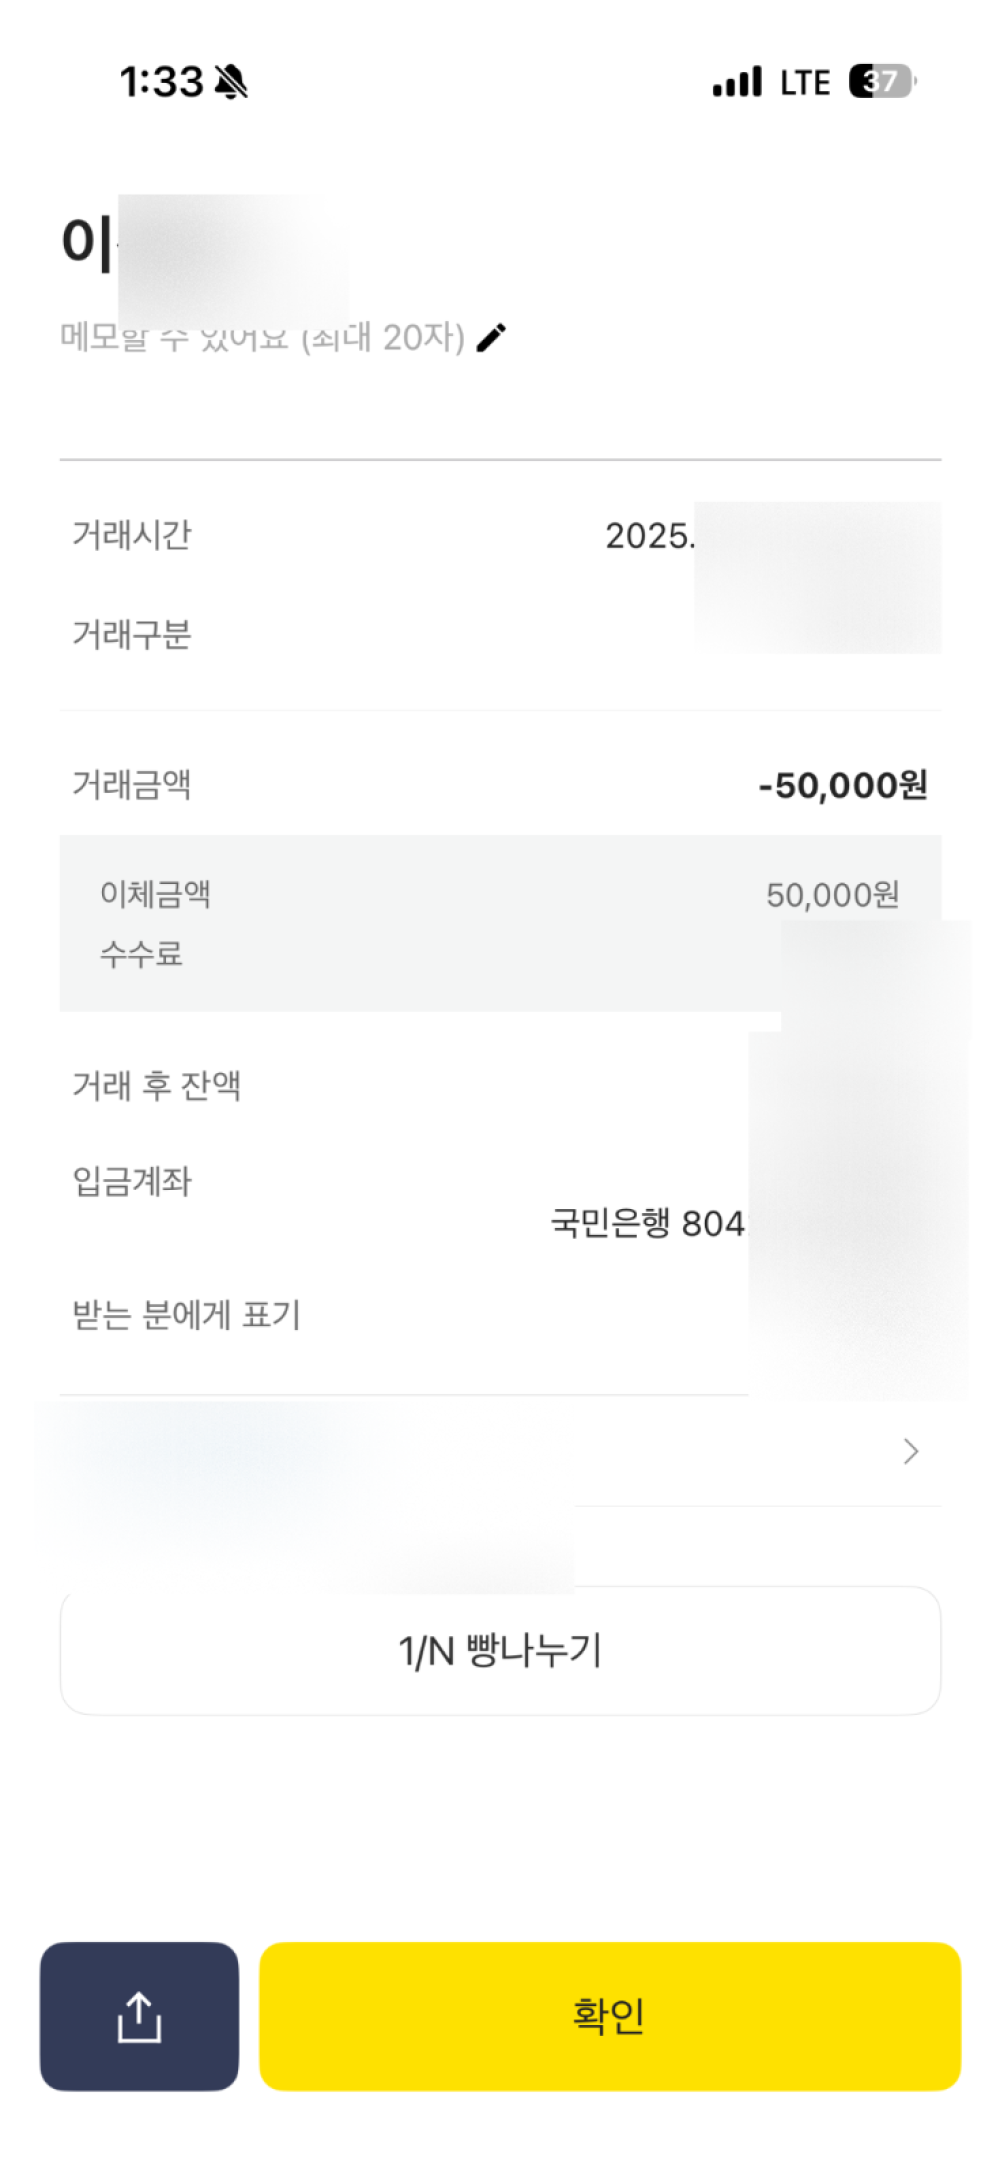1000x2176 pixels.
Task: Tap the -50,000원 transaction amount
Action: tap(843, 785)
